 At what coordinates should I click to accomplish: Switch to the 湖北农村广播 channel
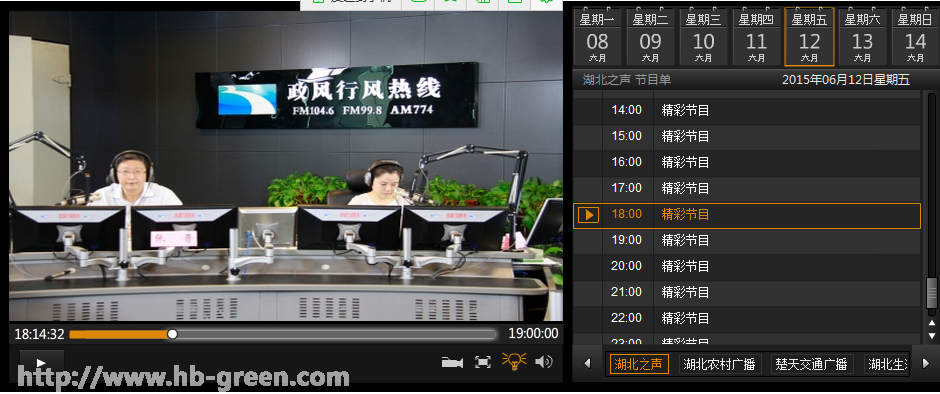coord(720,364)
